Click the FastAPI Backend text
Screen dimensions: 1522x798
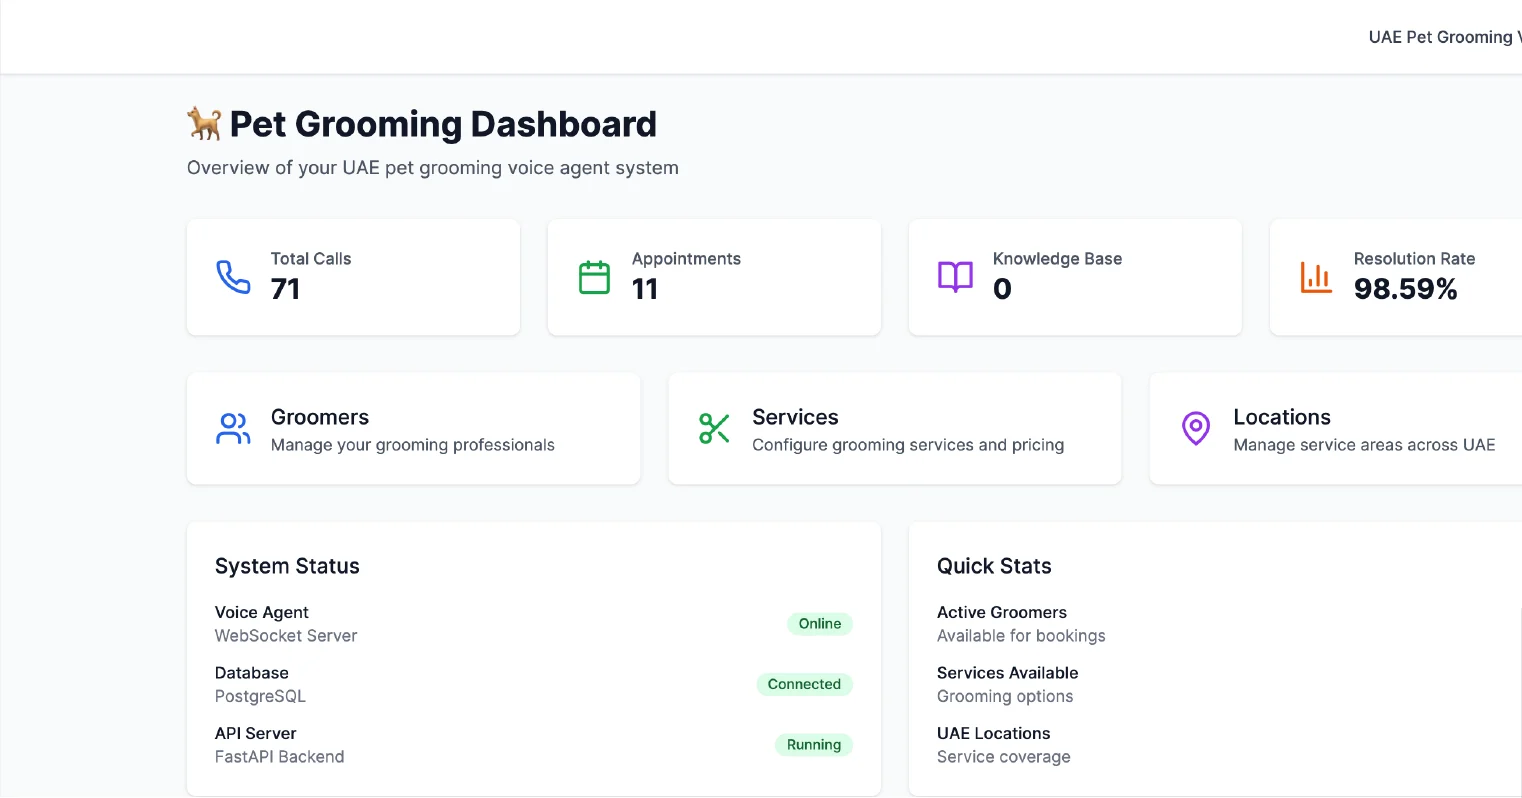click(280, 757)
